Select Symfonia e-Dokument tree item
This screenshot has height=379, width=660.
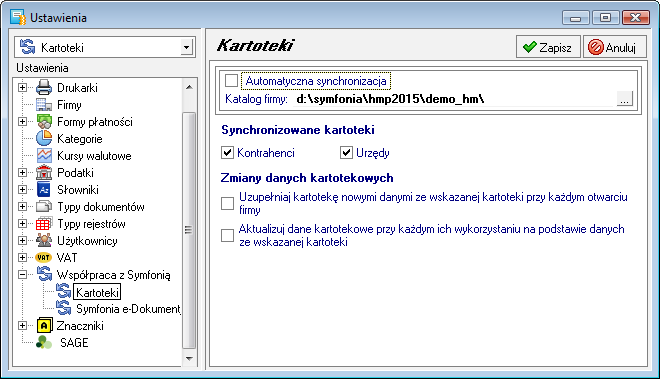pos(128,309)
